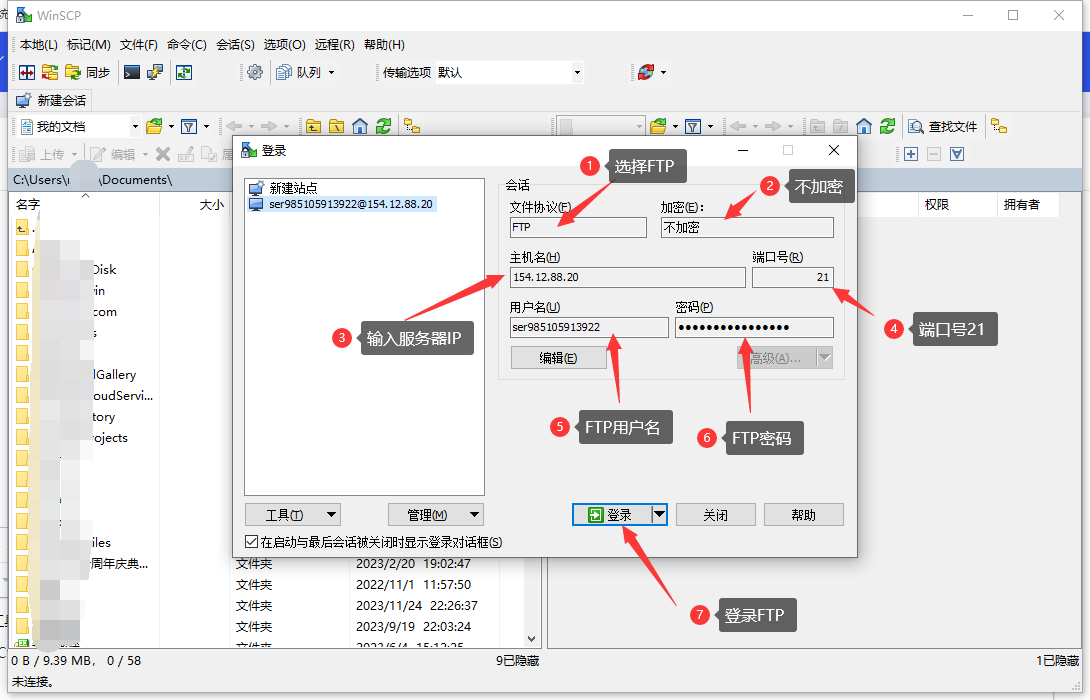Open the 命令(C) menu
Image resolution: width=1090 pixels, height=700 pixels.
pyautogui.click(x=186, y=44)
